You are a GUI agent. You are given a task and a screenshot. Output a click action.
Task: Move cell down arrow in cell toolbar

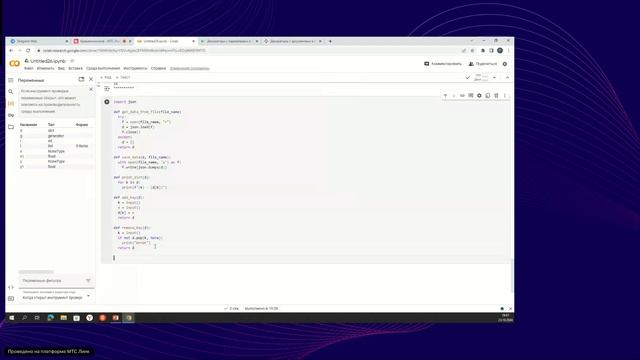(454, 96)
